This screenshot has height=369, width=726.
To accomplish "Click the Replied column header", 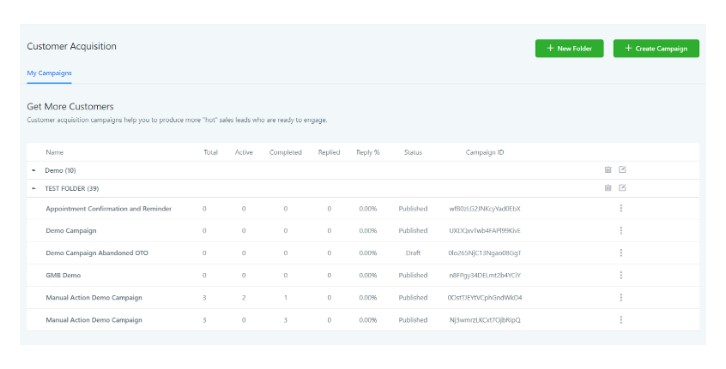I will pyautogui.click(x=329, y=152).
